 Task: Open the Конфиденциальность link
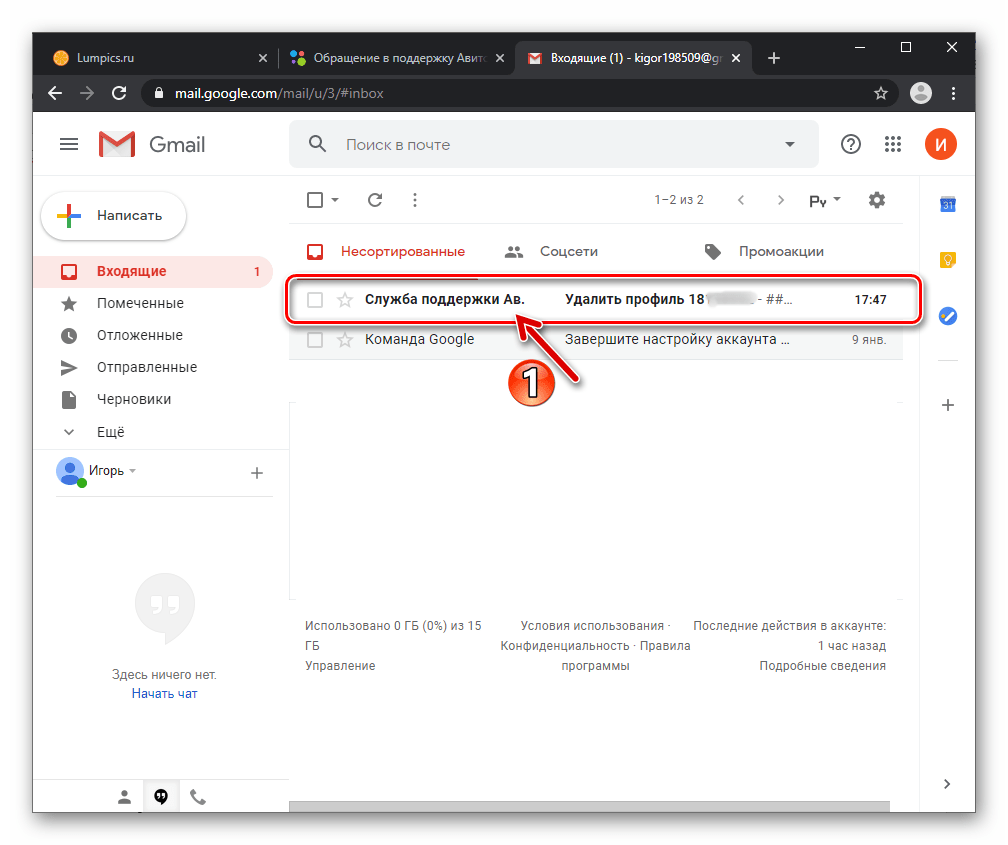point(564,646)
